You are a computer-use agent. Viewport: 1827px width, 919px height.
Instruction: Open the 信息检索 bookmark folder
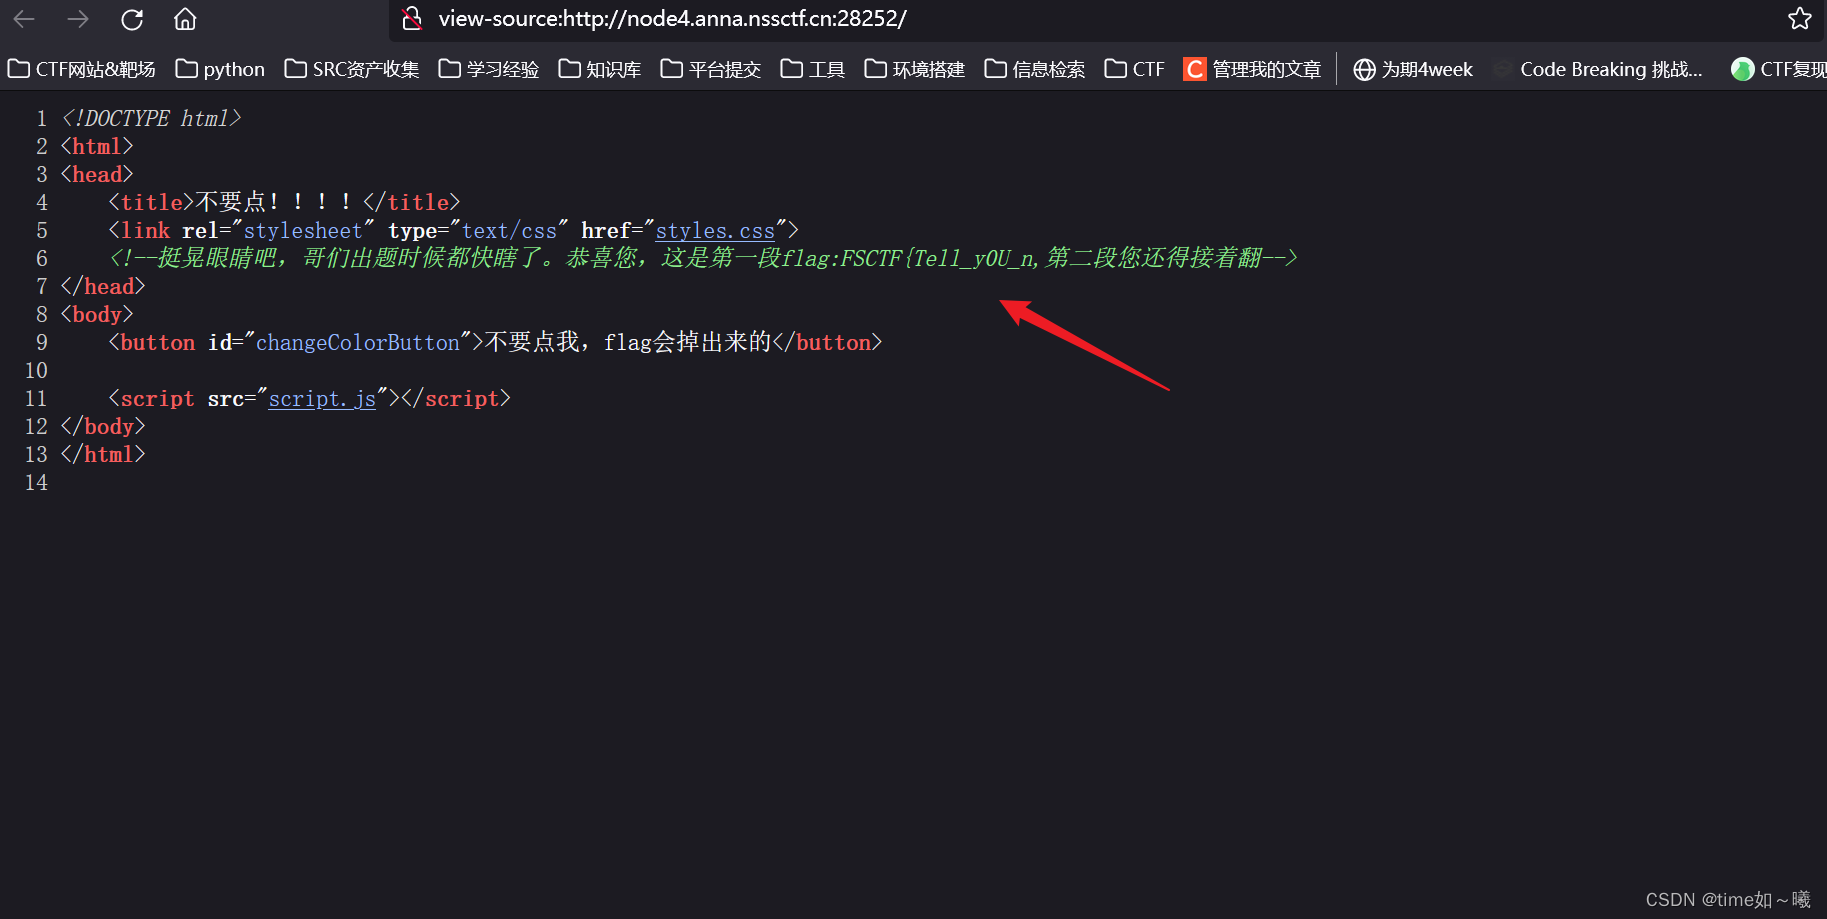click(x=1035, y=69)
